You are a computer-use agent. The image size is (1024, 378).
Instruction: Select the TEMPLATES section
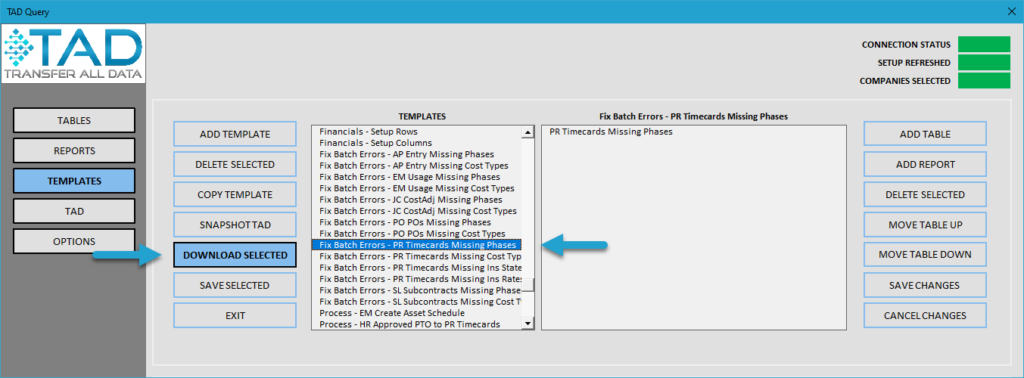tap(74, 181)
